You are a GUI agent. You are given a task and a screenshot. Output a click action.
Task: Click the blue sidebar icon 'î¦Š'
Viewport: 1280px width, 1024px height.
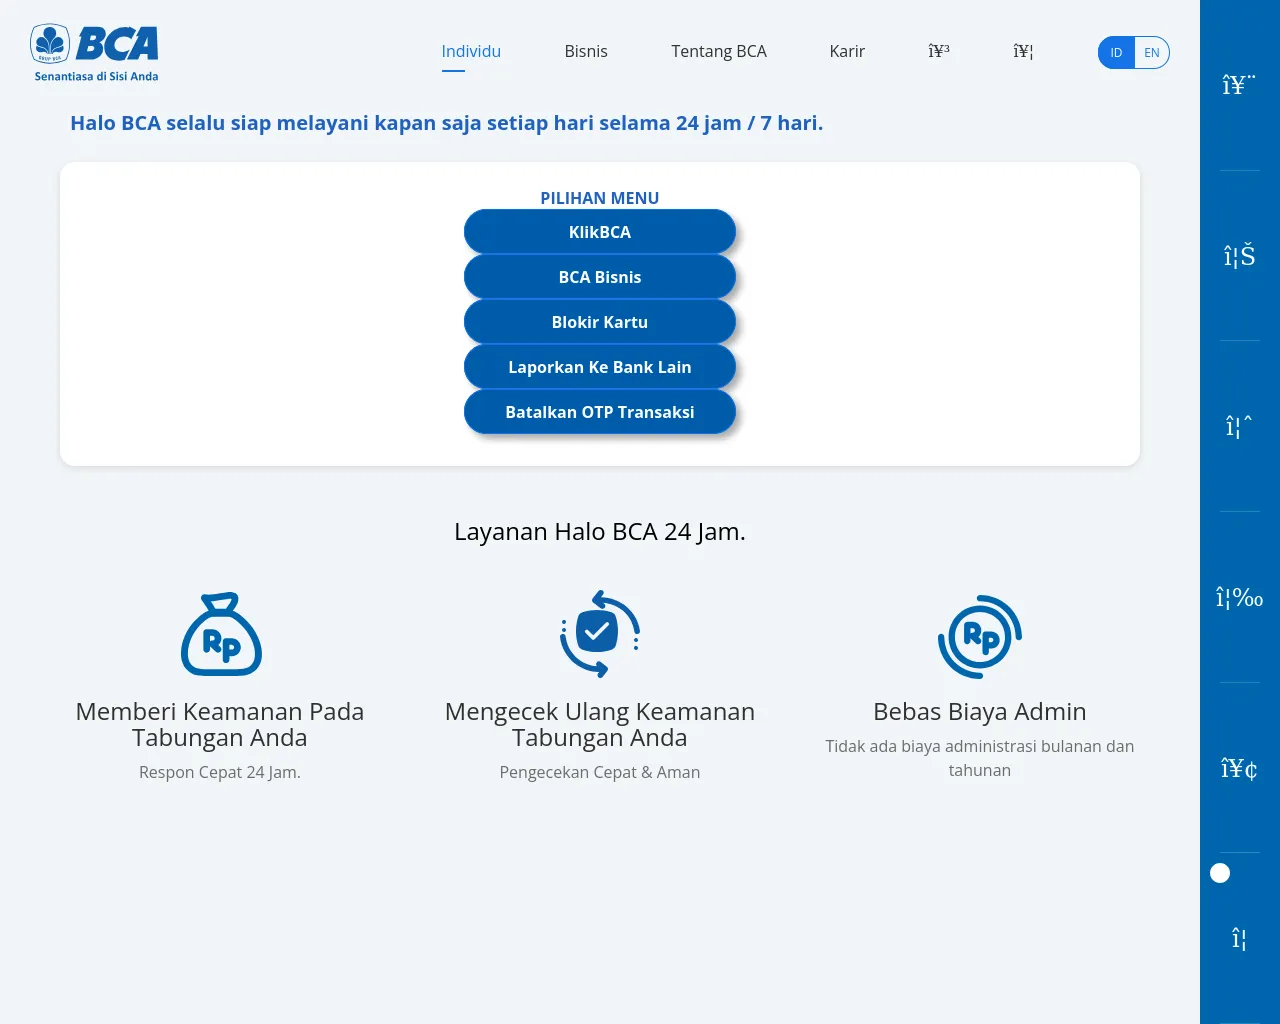(x=1239, y=257)
